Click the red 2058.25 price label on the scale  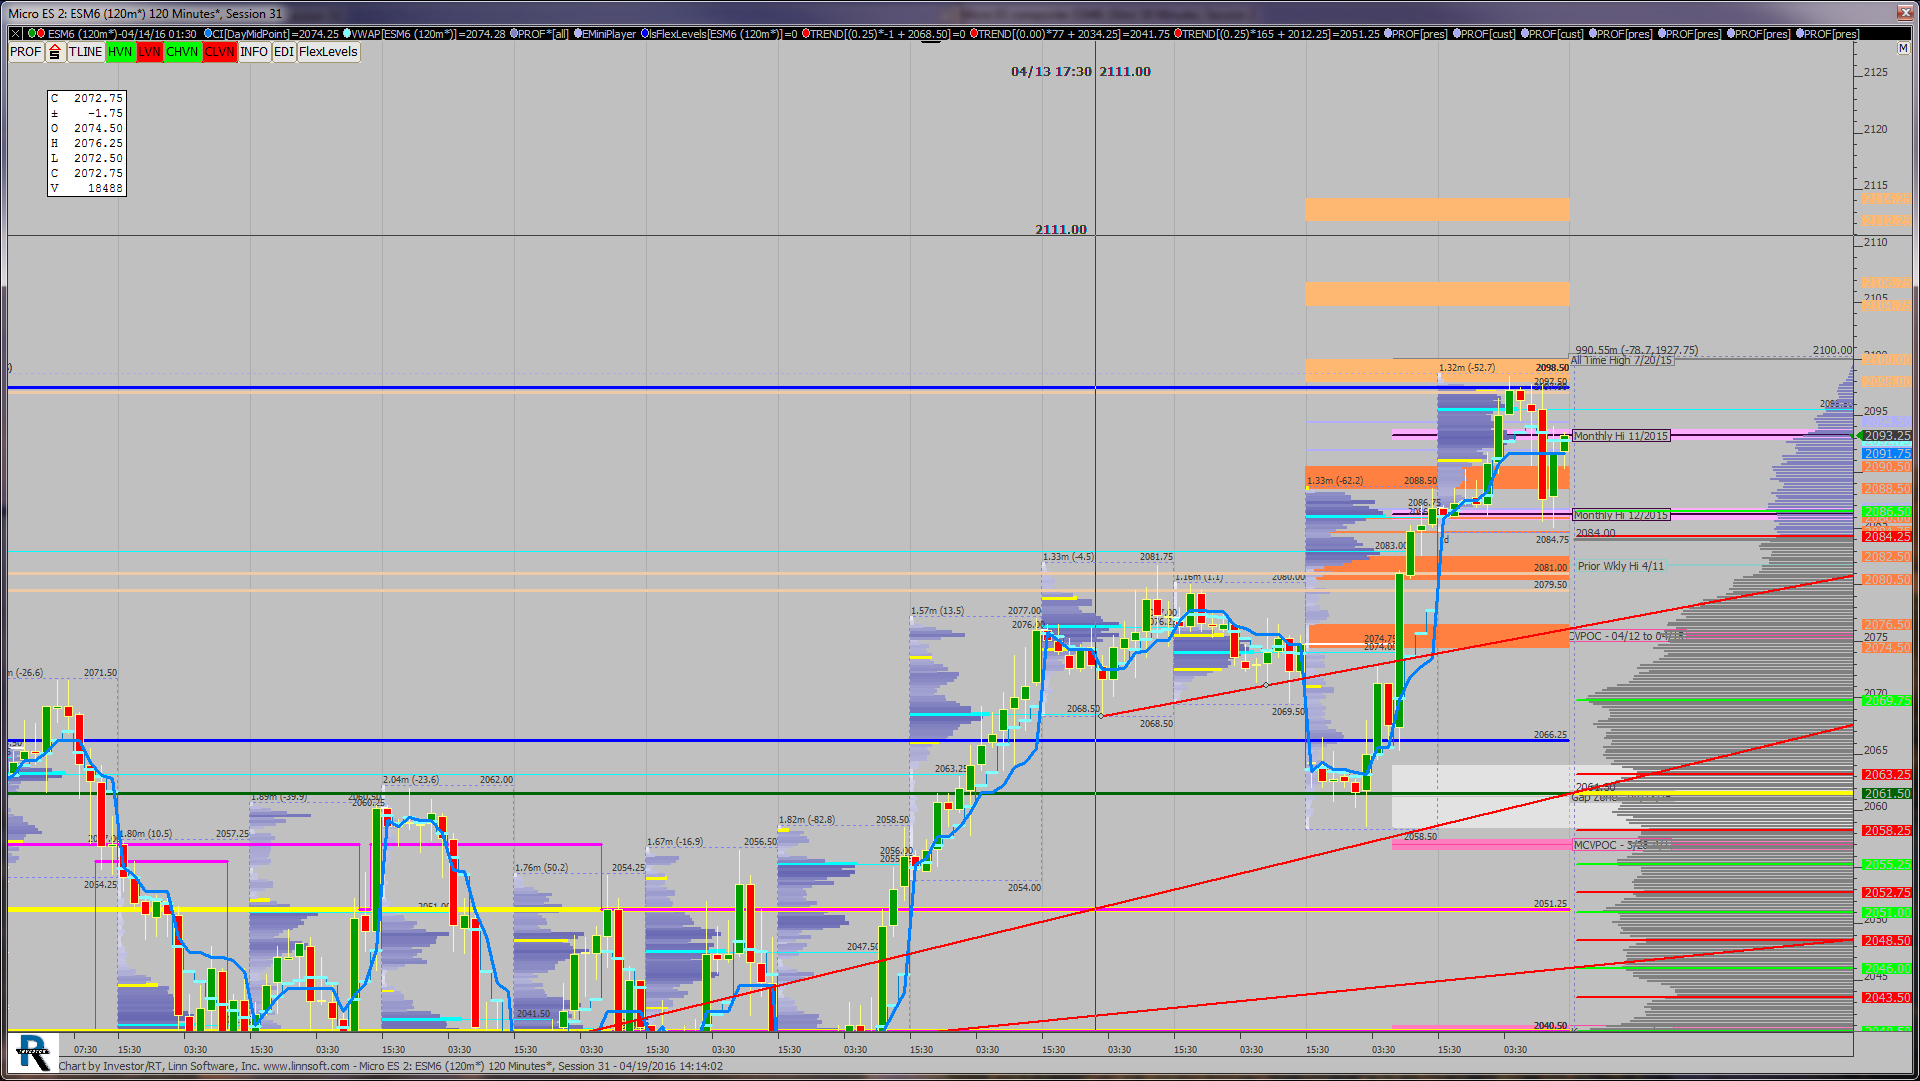(1887, 831)
